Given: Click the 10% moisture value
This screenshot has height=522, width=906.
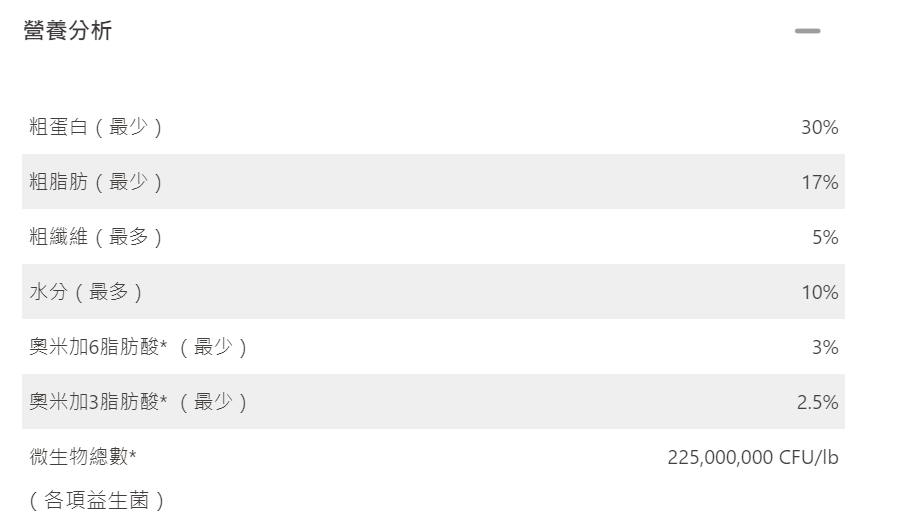Looking at the screenshot, I should tap(819, 292).
